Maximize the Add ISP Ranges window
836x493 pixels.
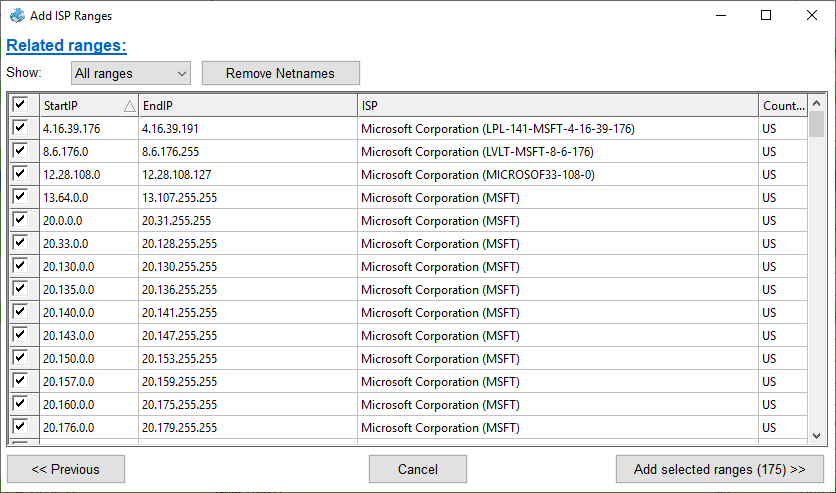766,16
